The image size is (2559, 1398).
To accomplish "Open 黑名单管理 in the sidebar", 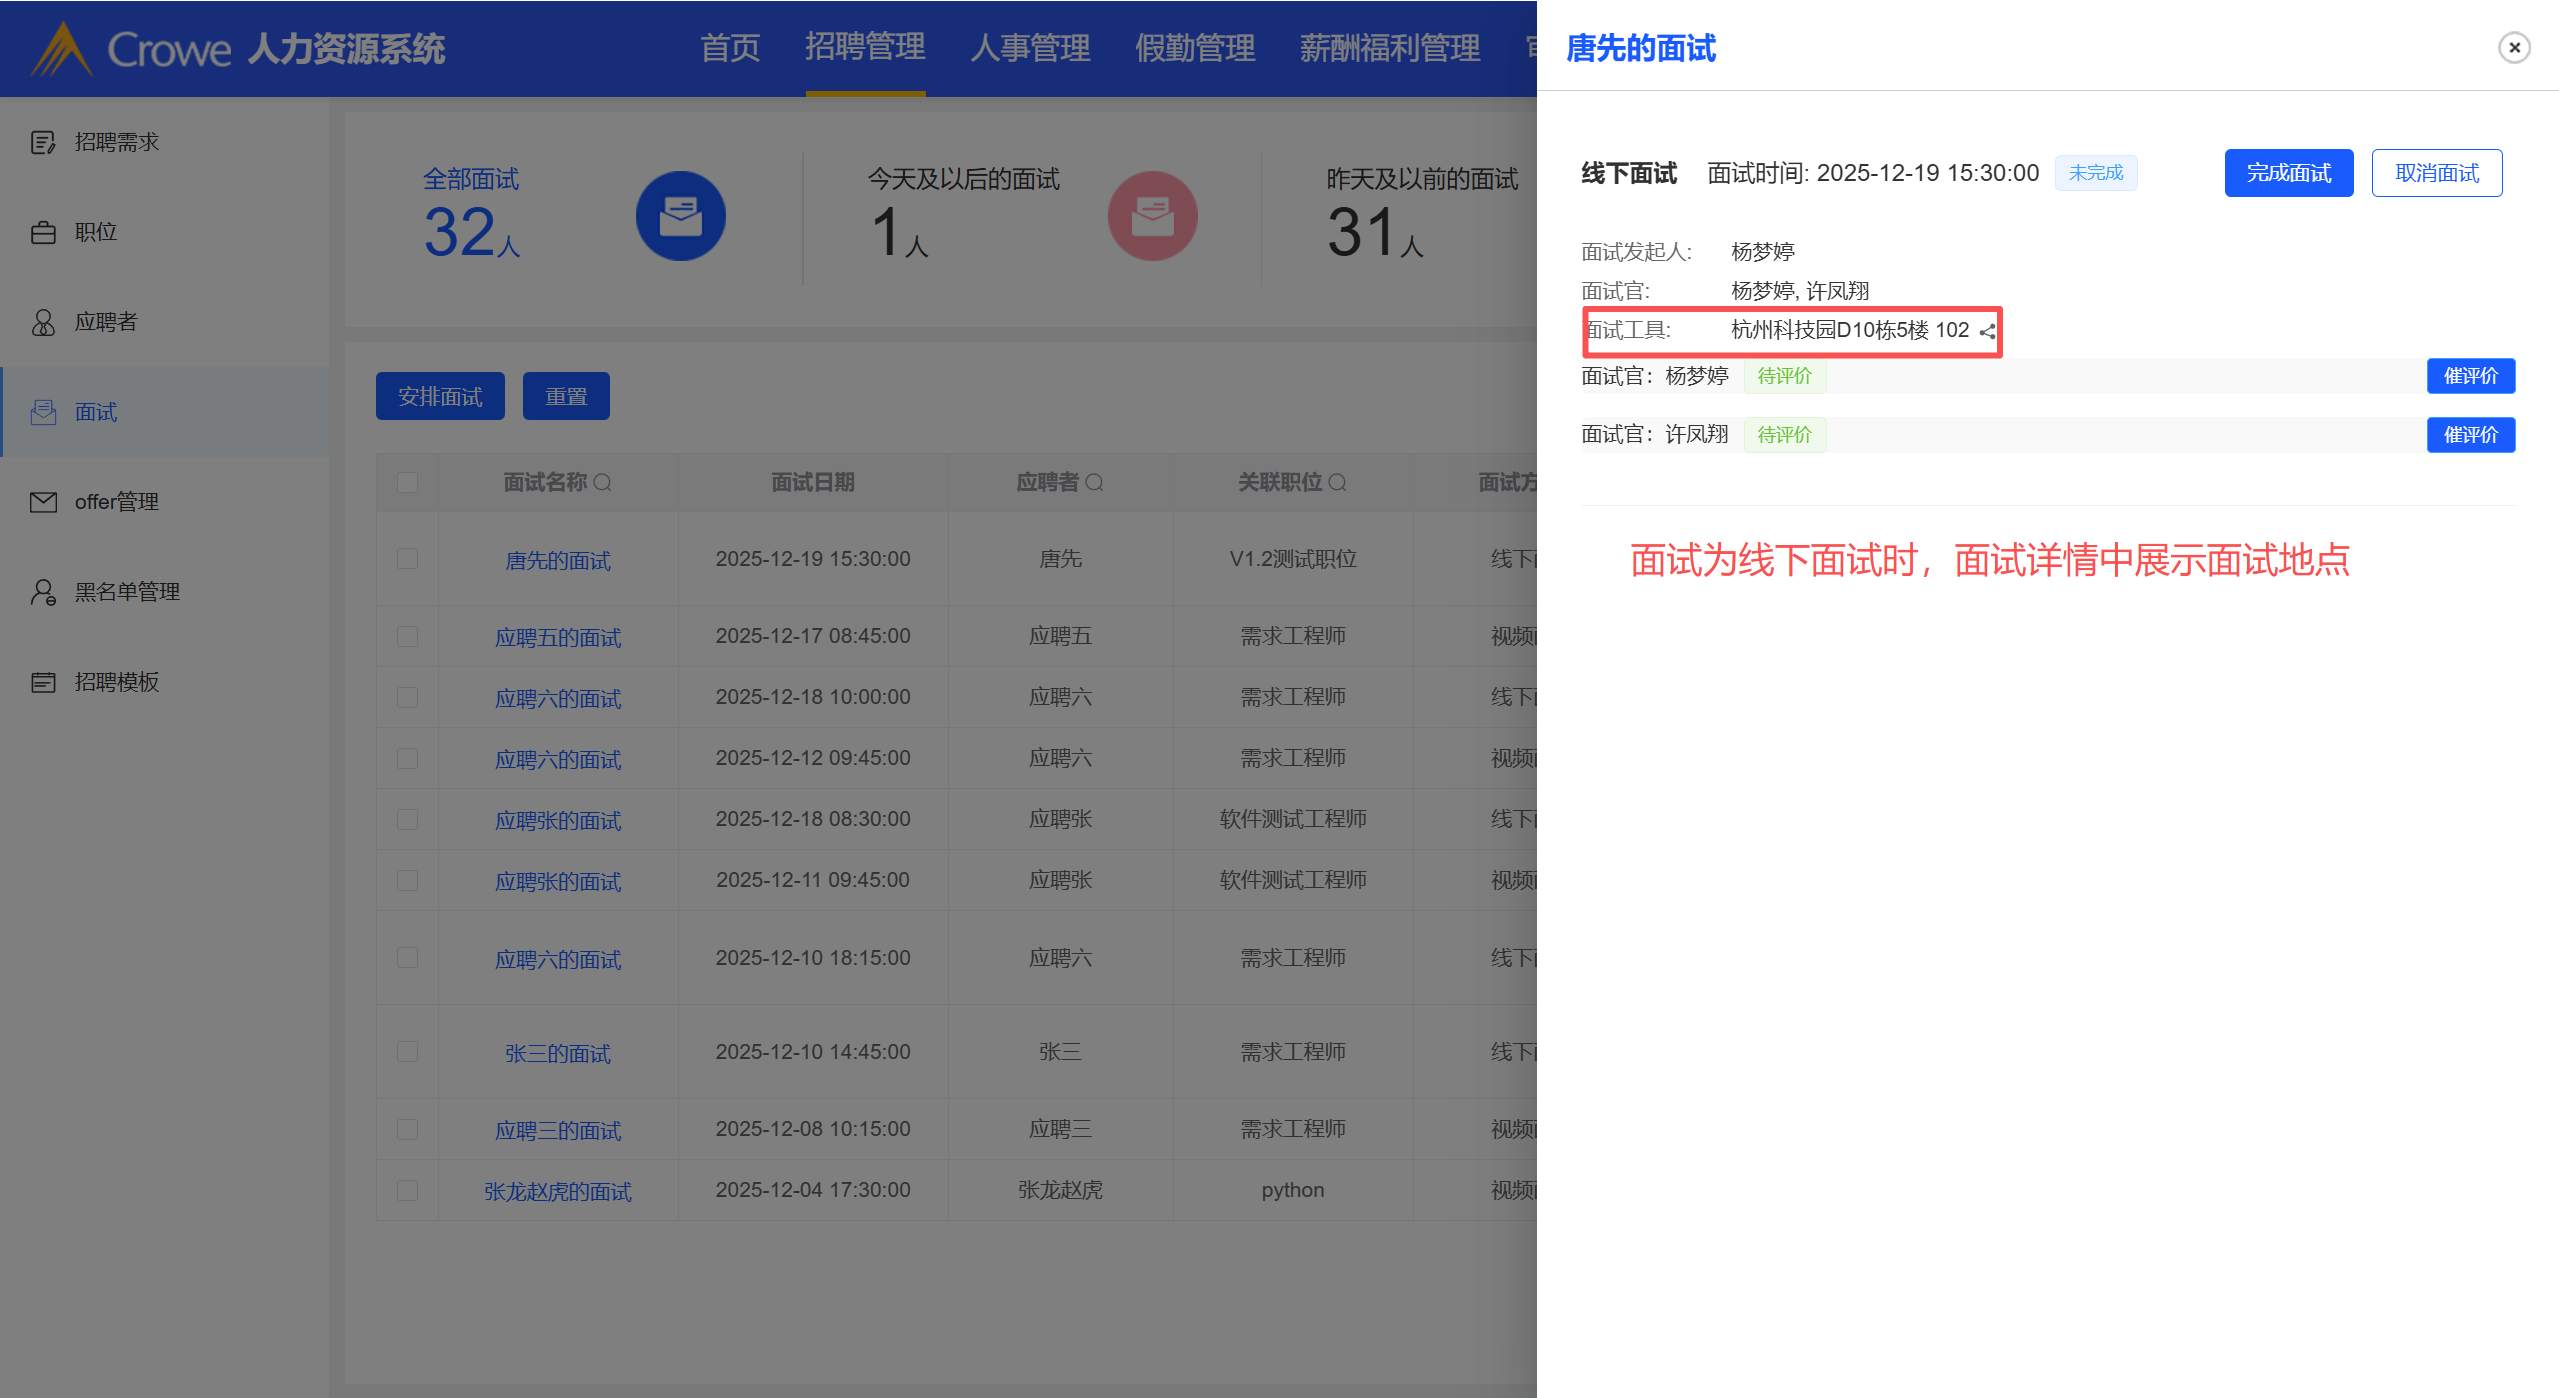I will 127,592.
